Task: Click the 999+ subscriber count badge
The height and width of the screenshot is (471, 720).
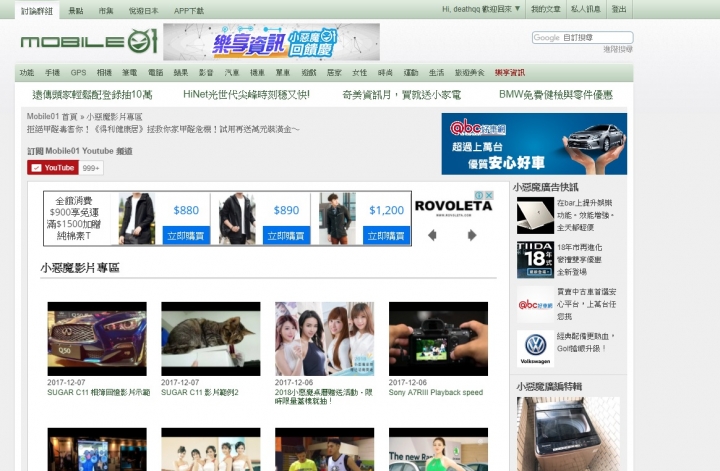Action: 91,168
